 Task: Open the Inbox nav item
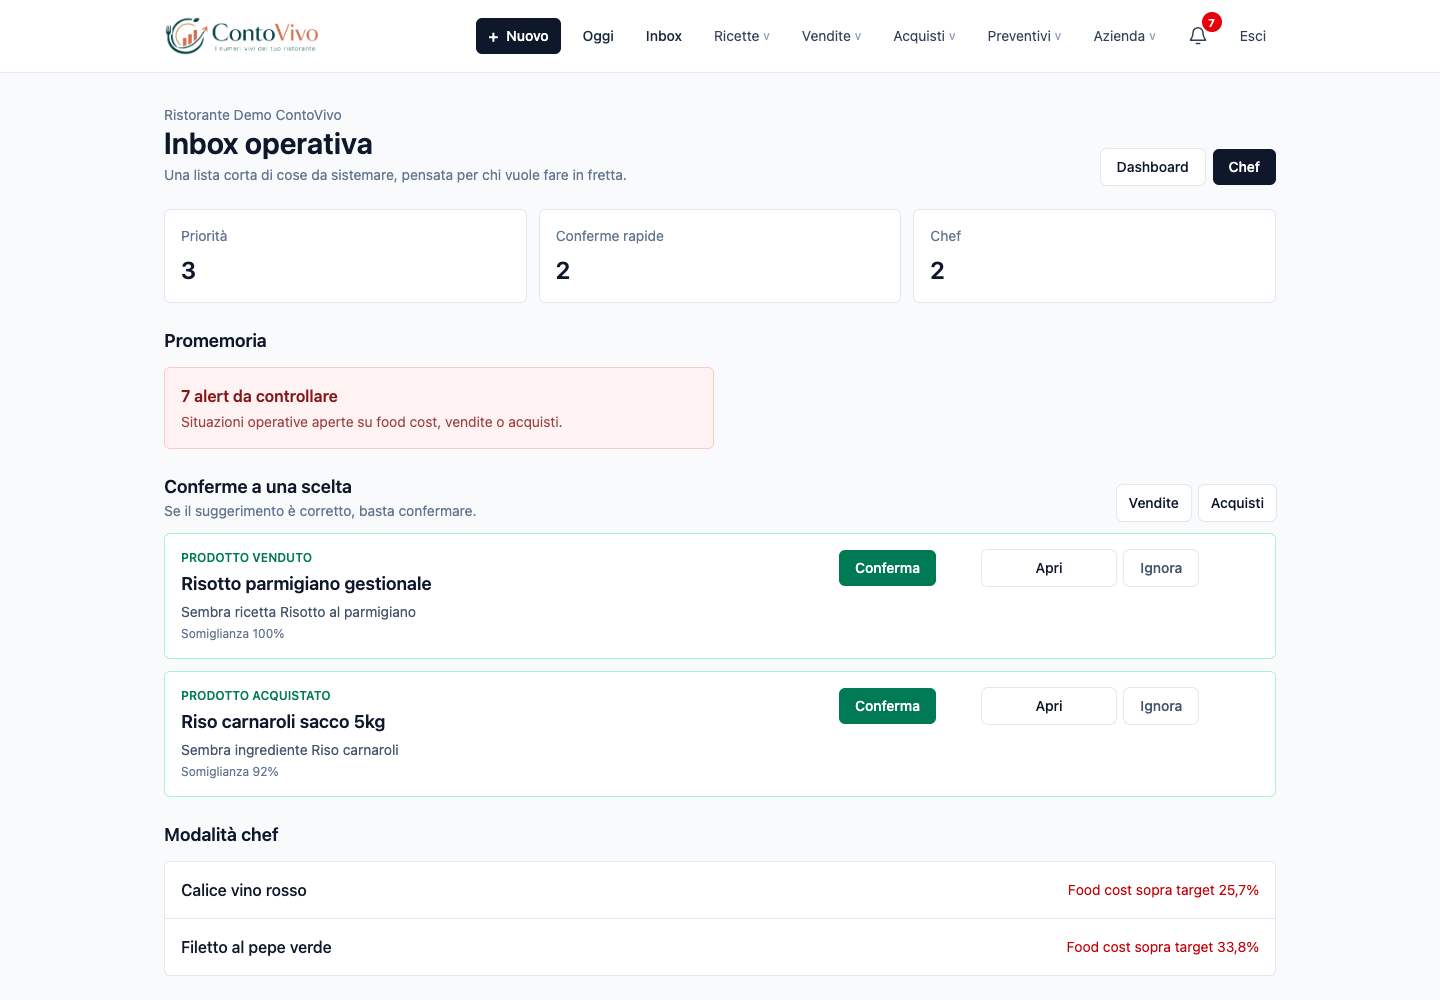coord(664,36)
